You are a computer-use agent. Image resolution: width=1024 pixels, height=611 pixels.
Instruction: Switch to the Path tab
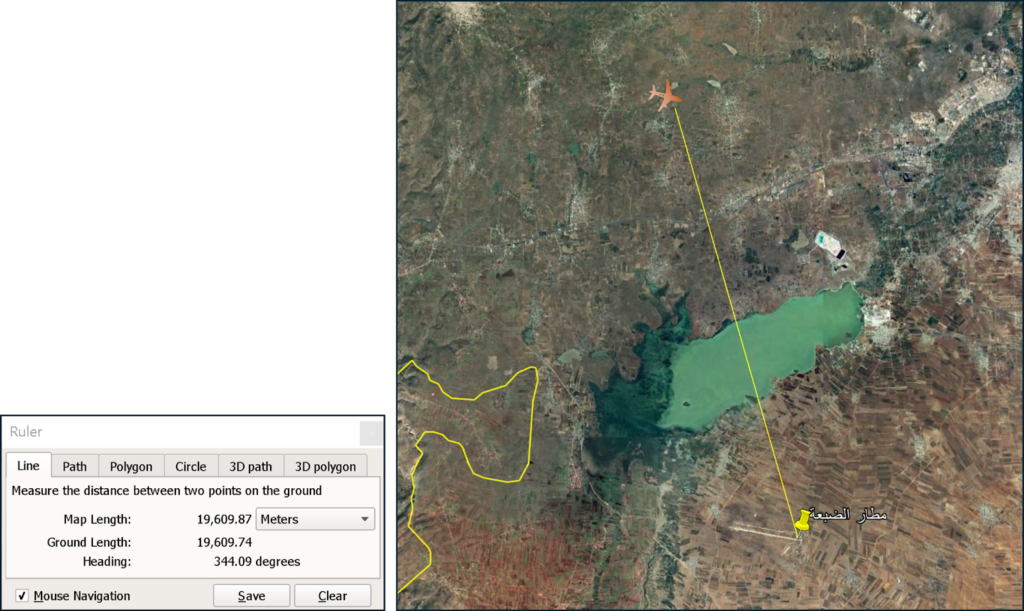click(x=75, y=466)
